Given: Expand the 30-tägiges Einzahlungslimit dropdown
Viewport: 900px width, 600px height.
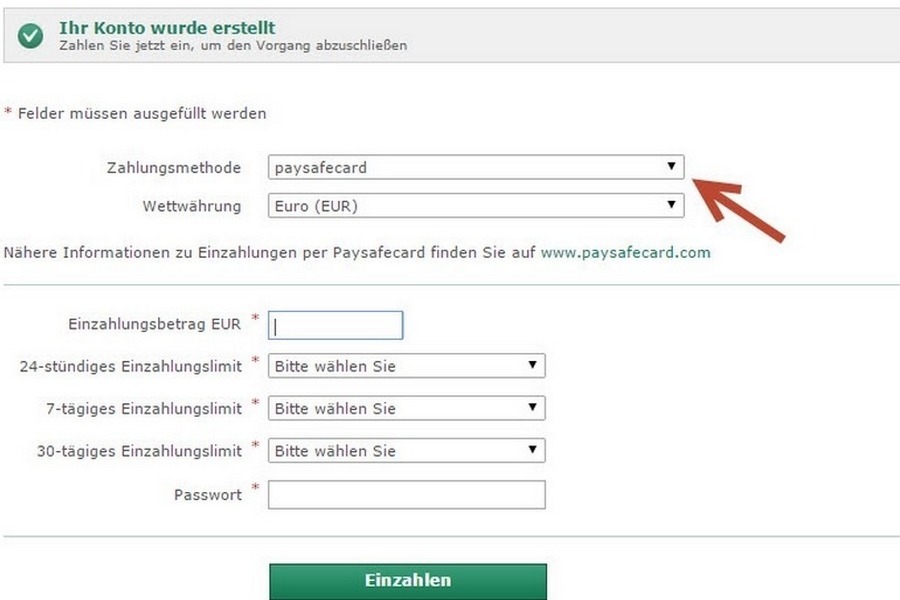Looking at the screenshot, I should pos(406,451).
